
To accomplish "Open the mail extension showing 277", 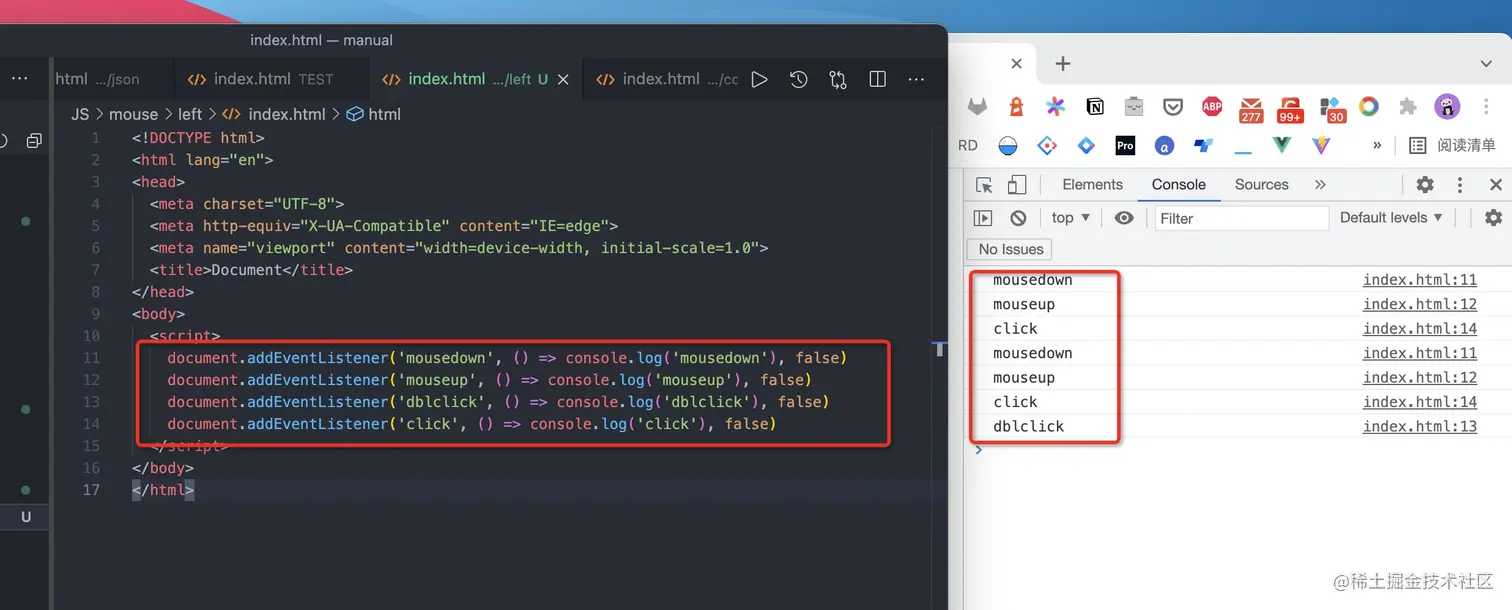I will click(x=1251, y=108).
